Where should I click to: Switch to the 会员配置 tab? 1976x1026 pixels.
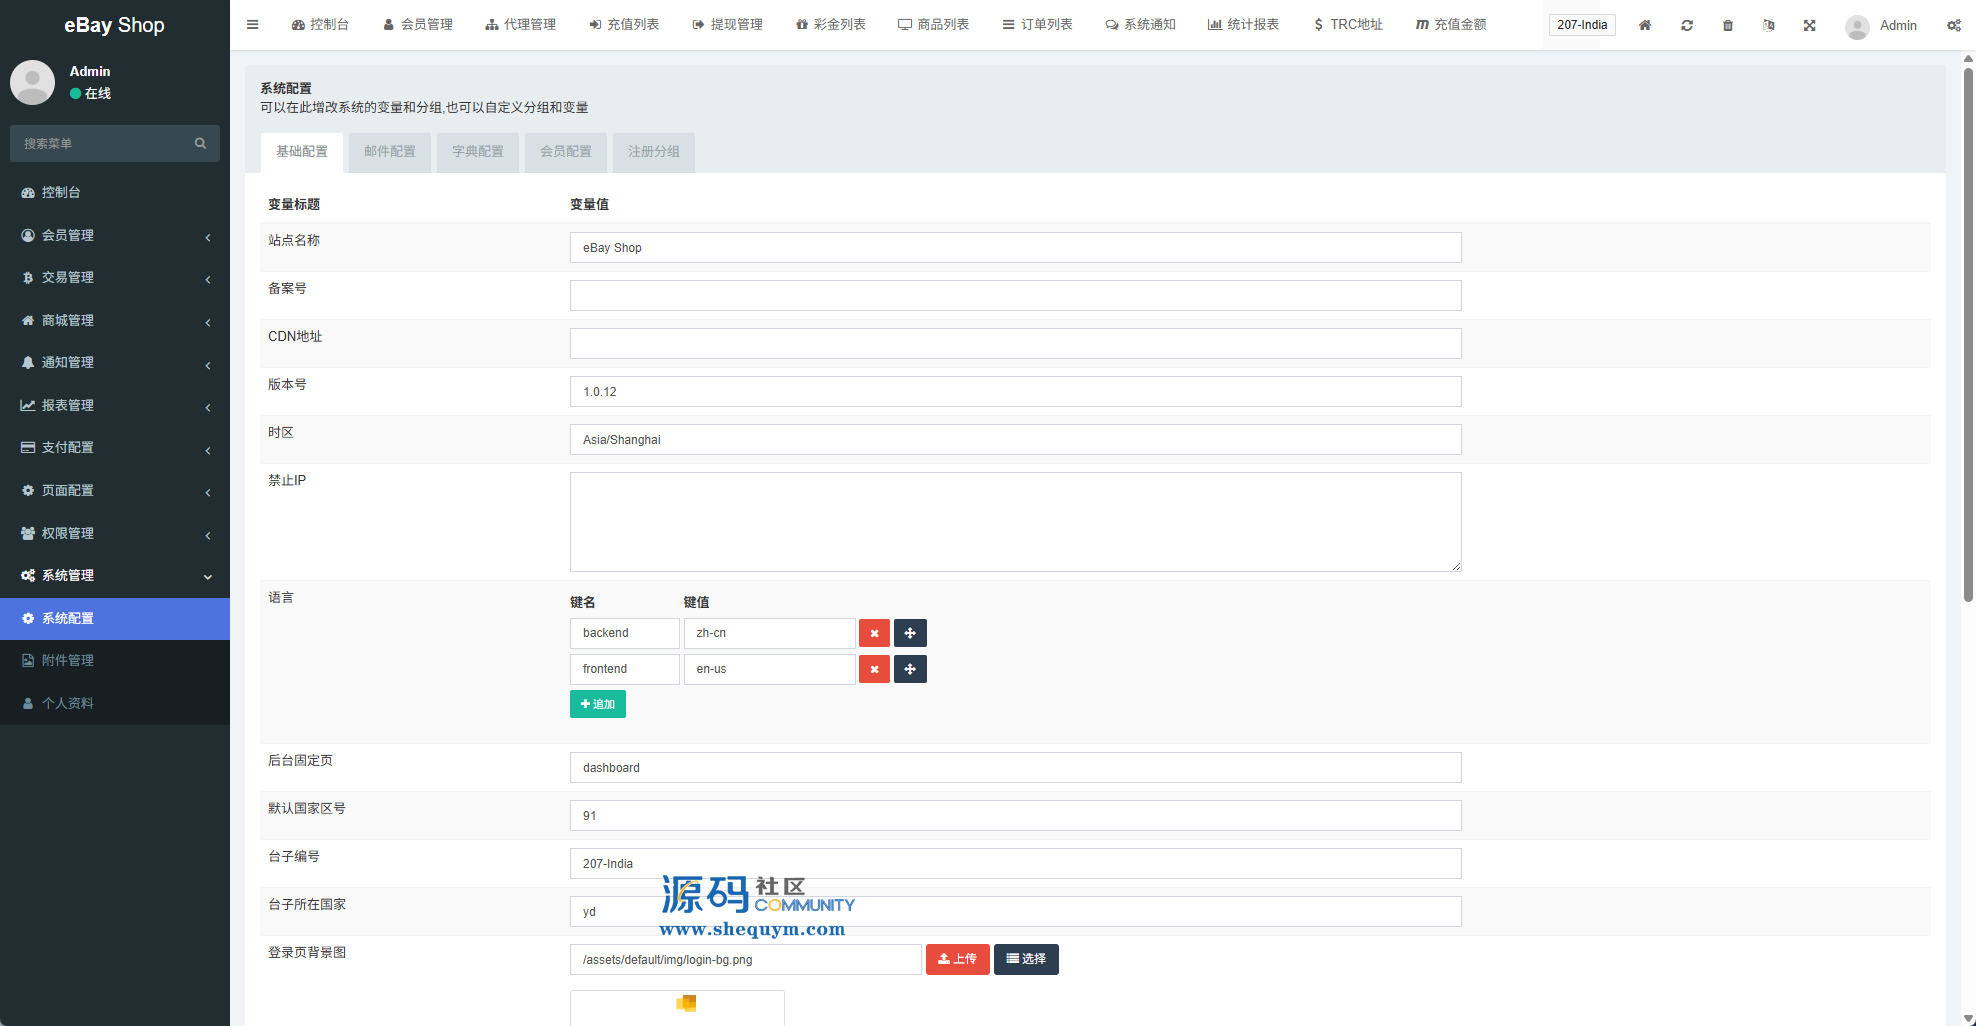(x=566, y=152)
